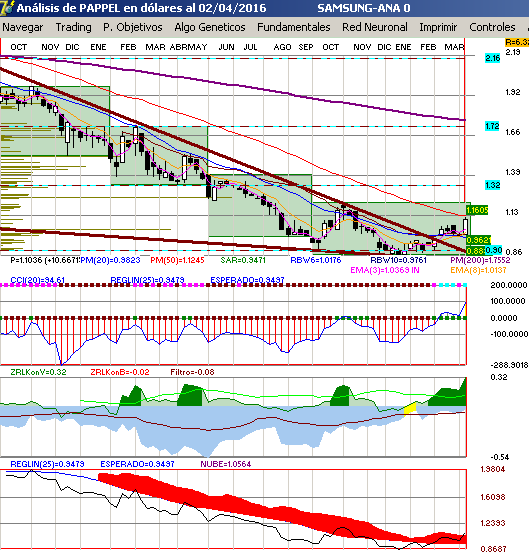Viewport: 529px width, 552px height.
Task: Click the ZRLKonV=0.32 label
Action: (x=38, y=372)
